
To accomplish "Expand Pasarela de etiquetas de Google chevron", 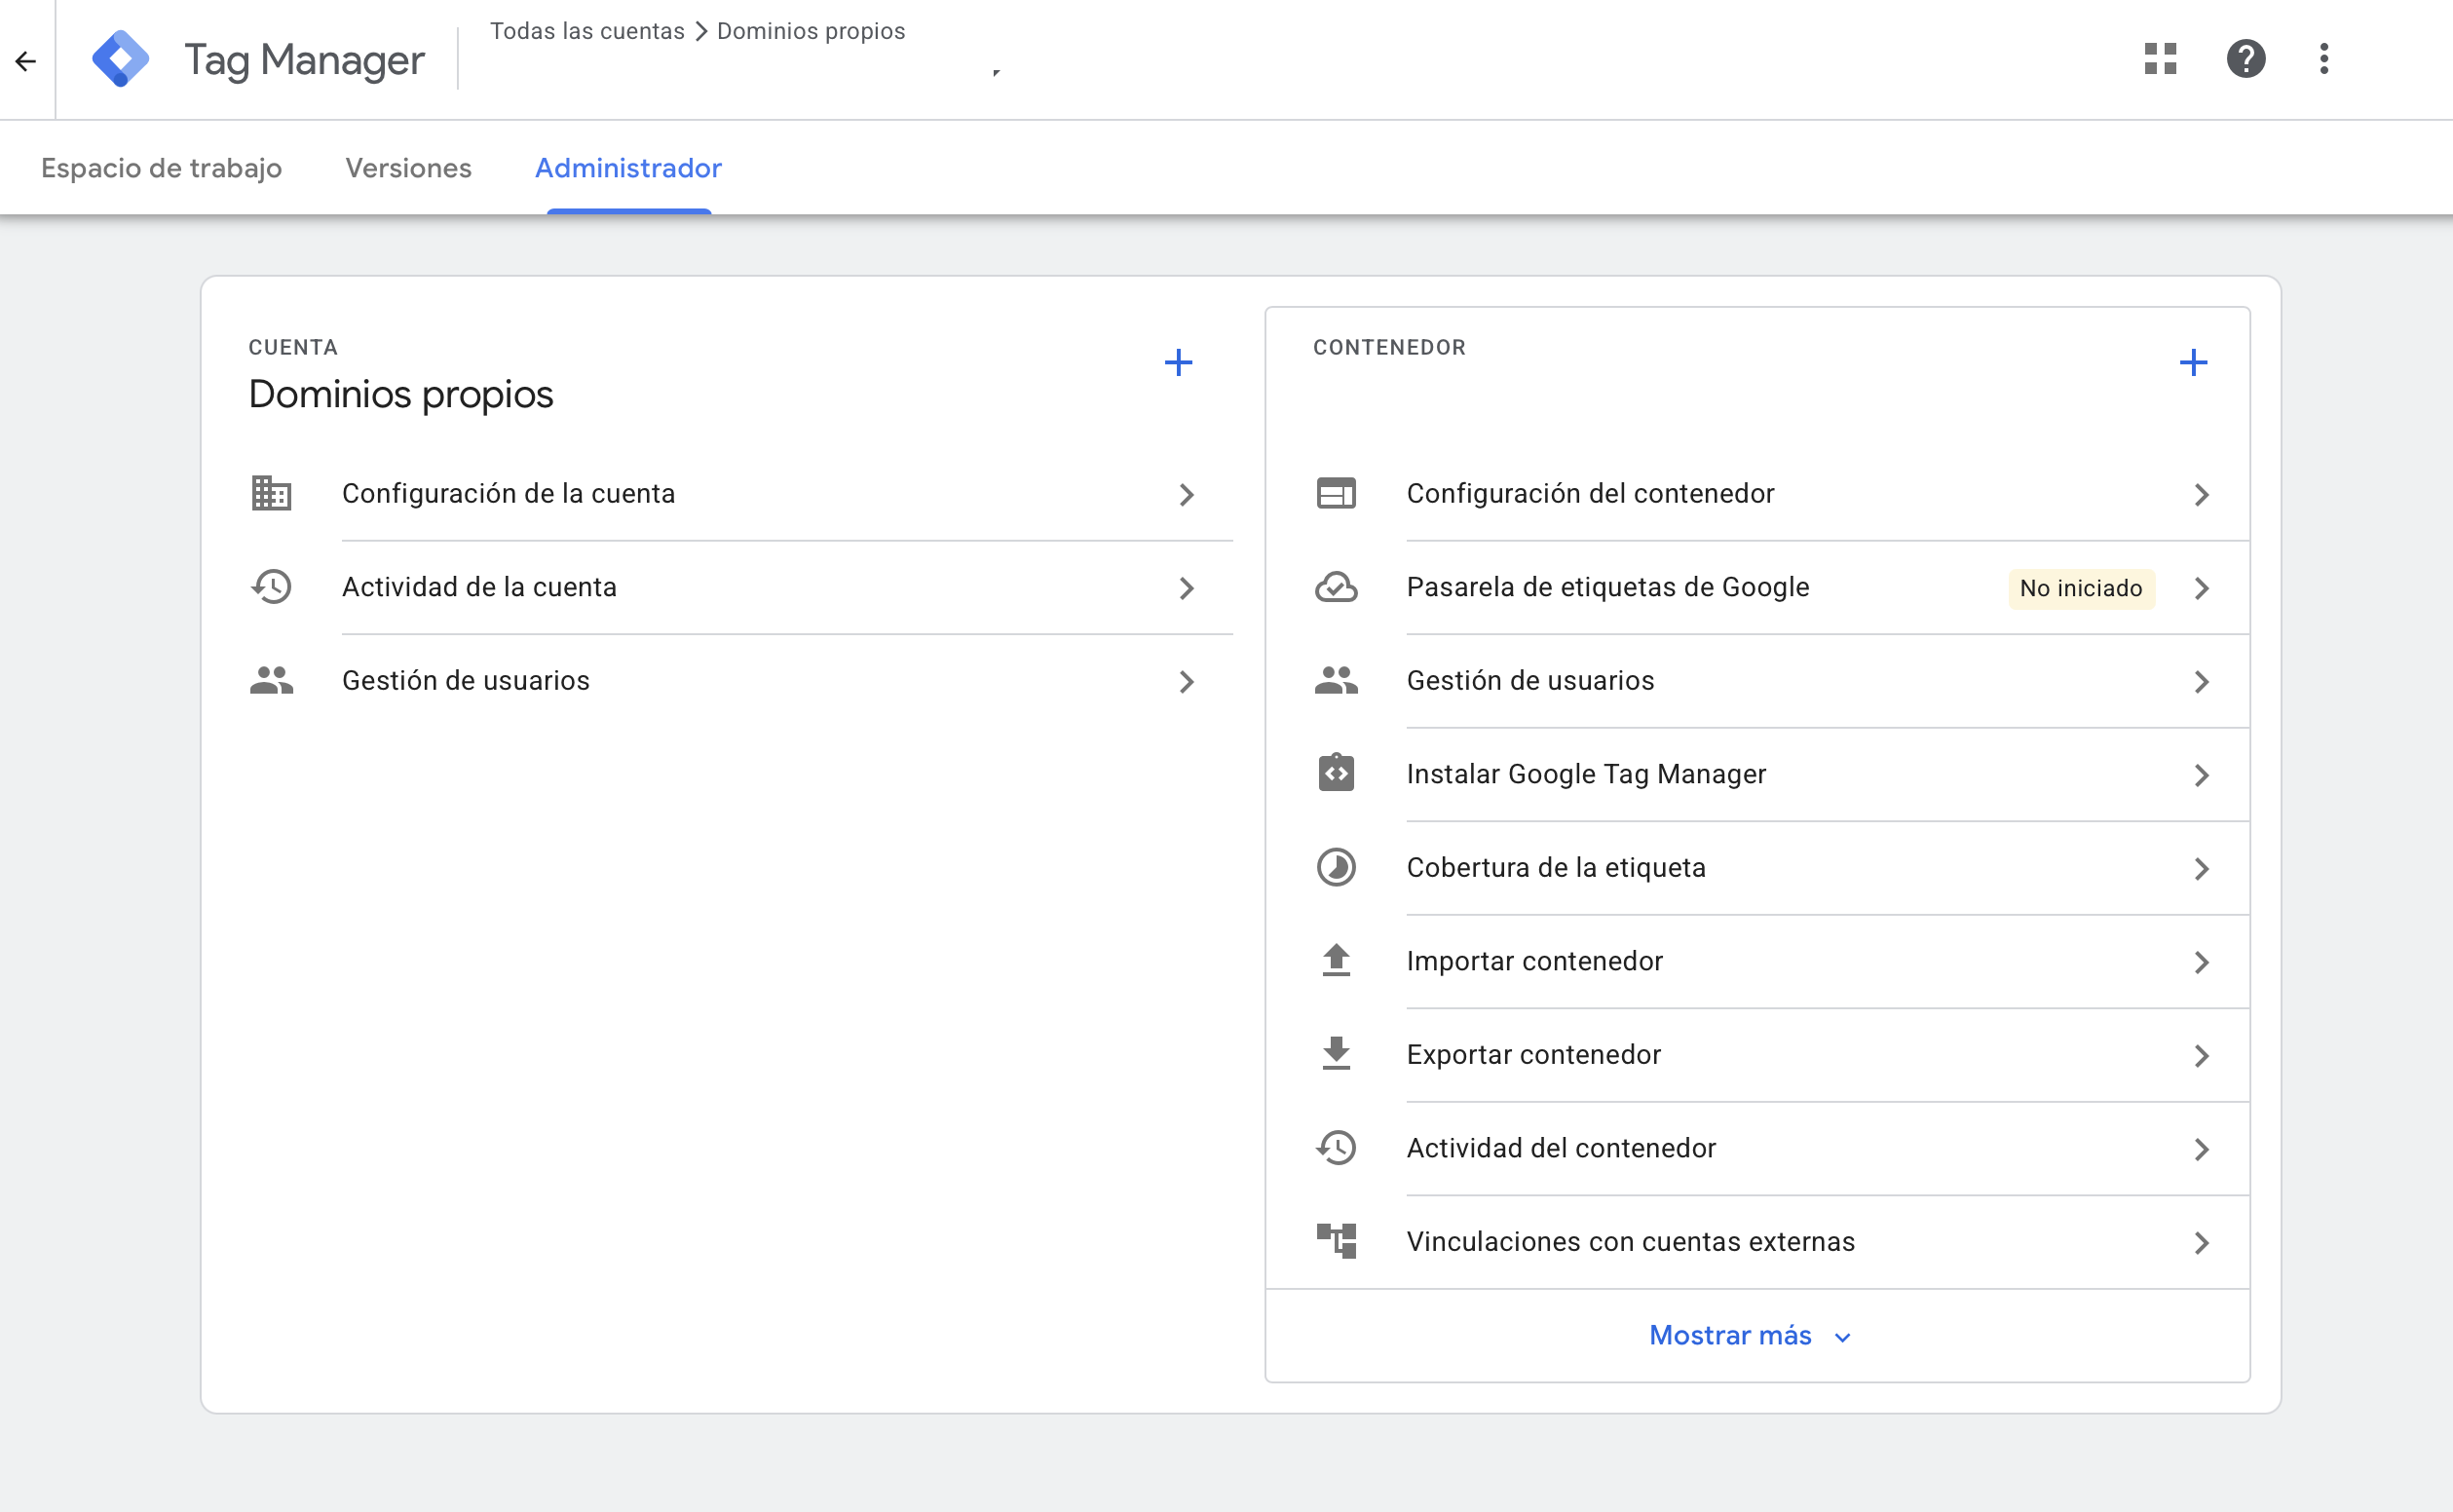I will (x=2202, y=588).
